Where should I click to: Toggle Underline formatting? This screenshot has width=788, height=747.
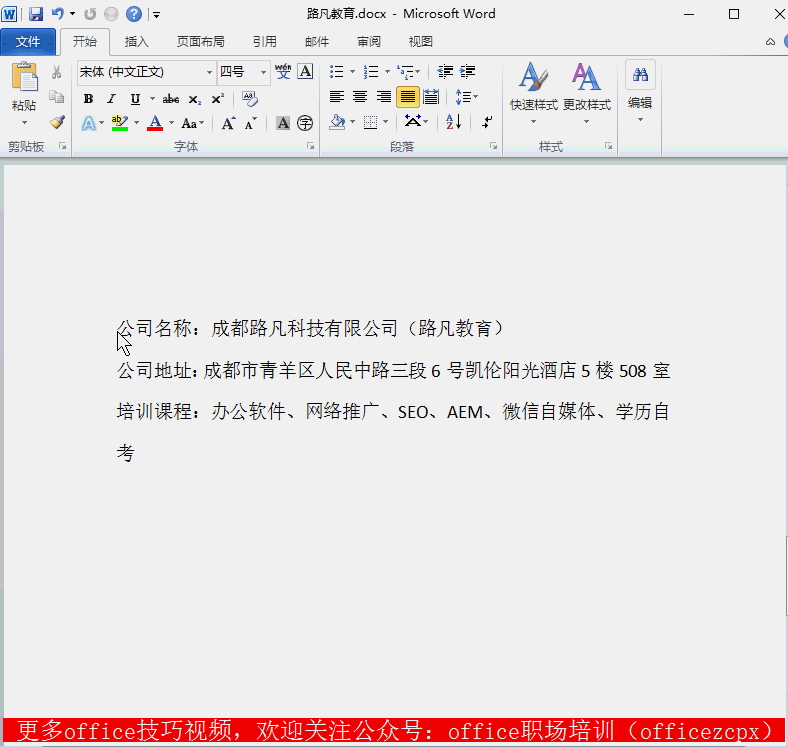coord(135,99)
